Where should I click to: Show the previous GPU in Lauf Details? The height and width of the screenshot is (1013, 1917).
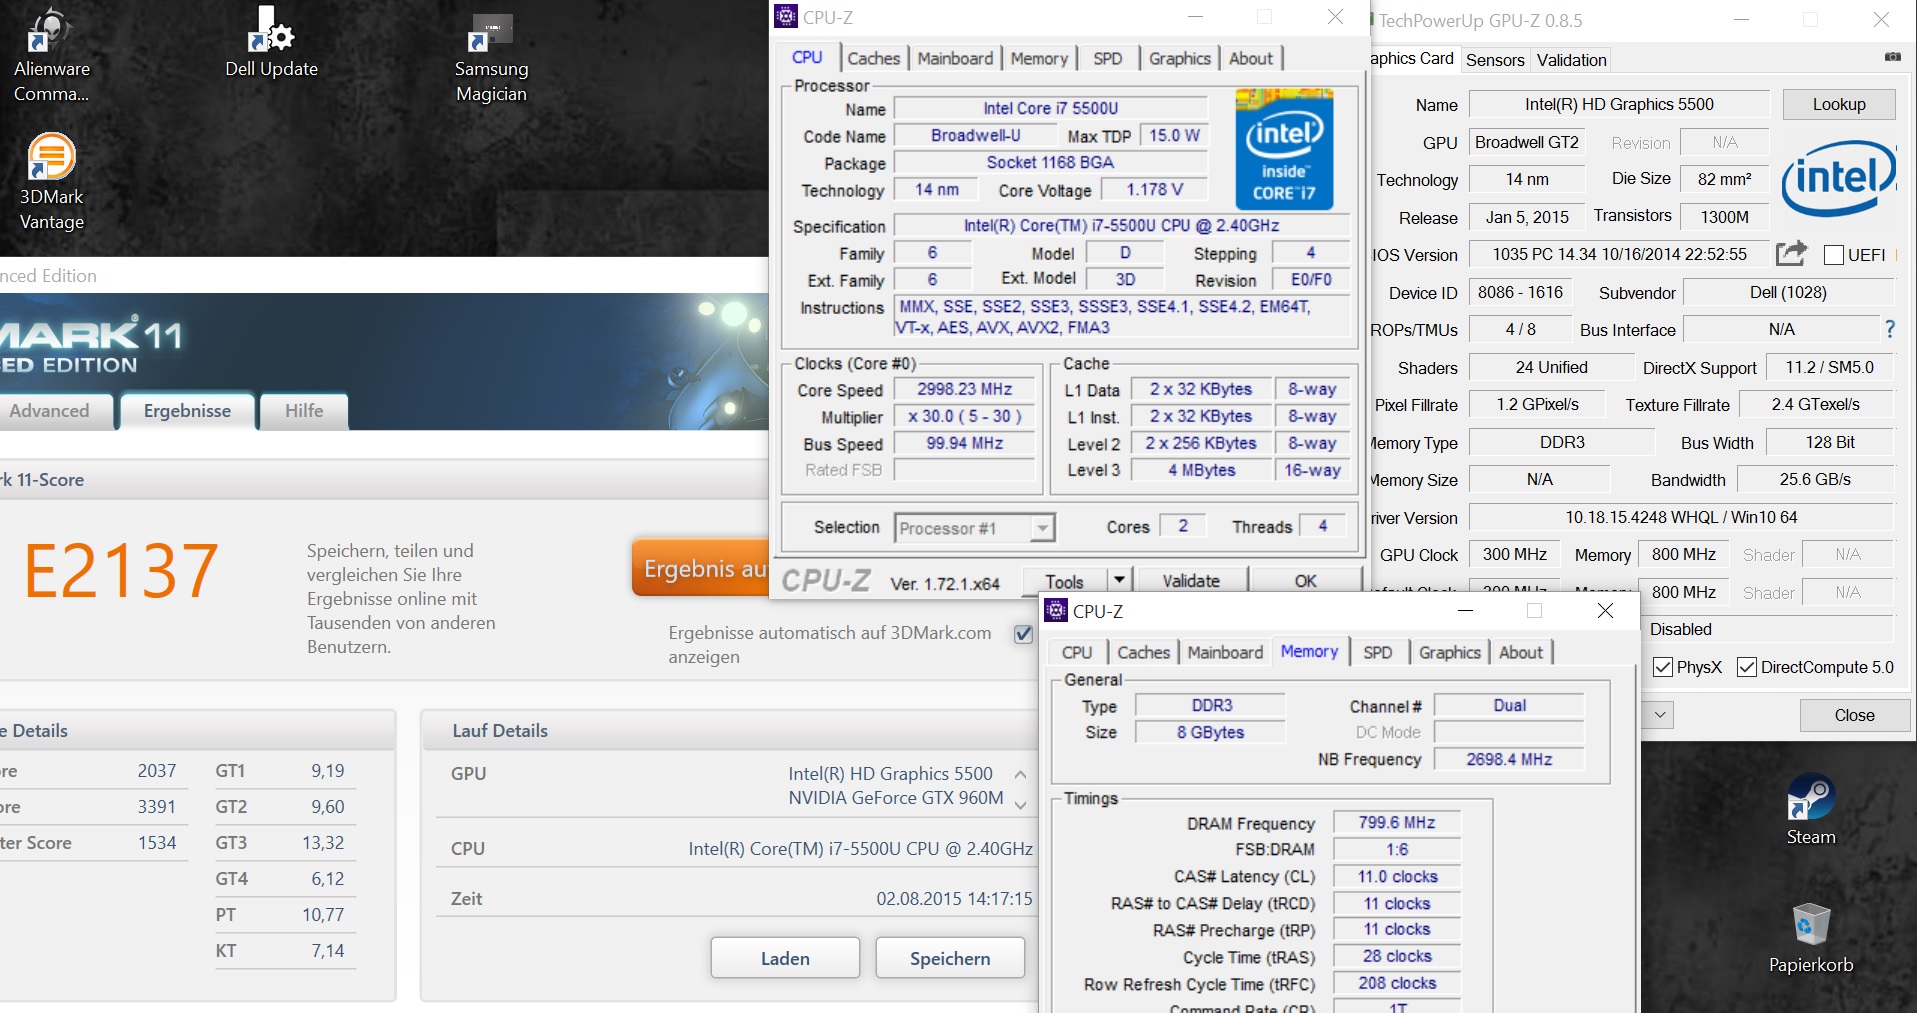1020,774
